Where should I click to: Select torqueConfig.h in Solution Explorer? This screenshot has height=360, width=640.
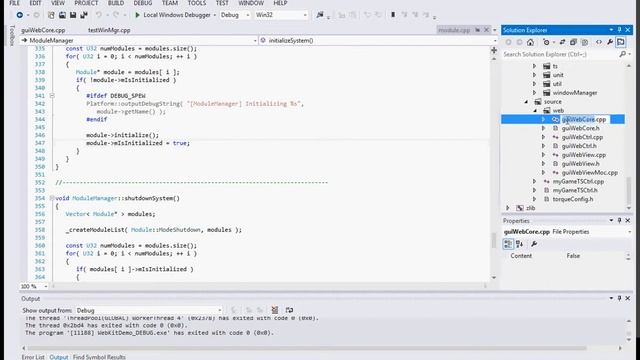573,199
